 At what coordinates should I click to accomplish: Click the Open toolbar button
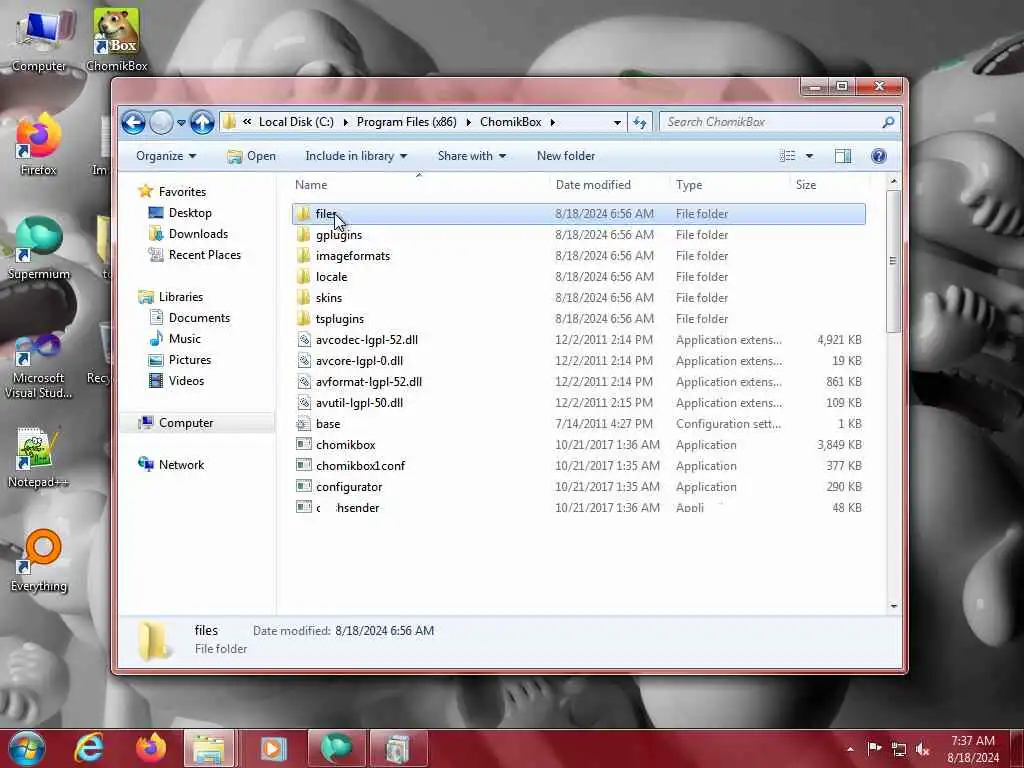pos(251,156)
